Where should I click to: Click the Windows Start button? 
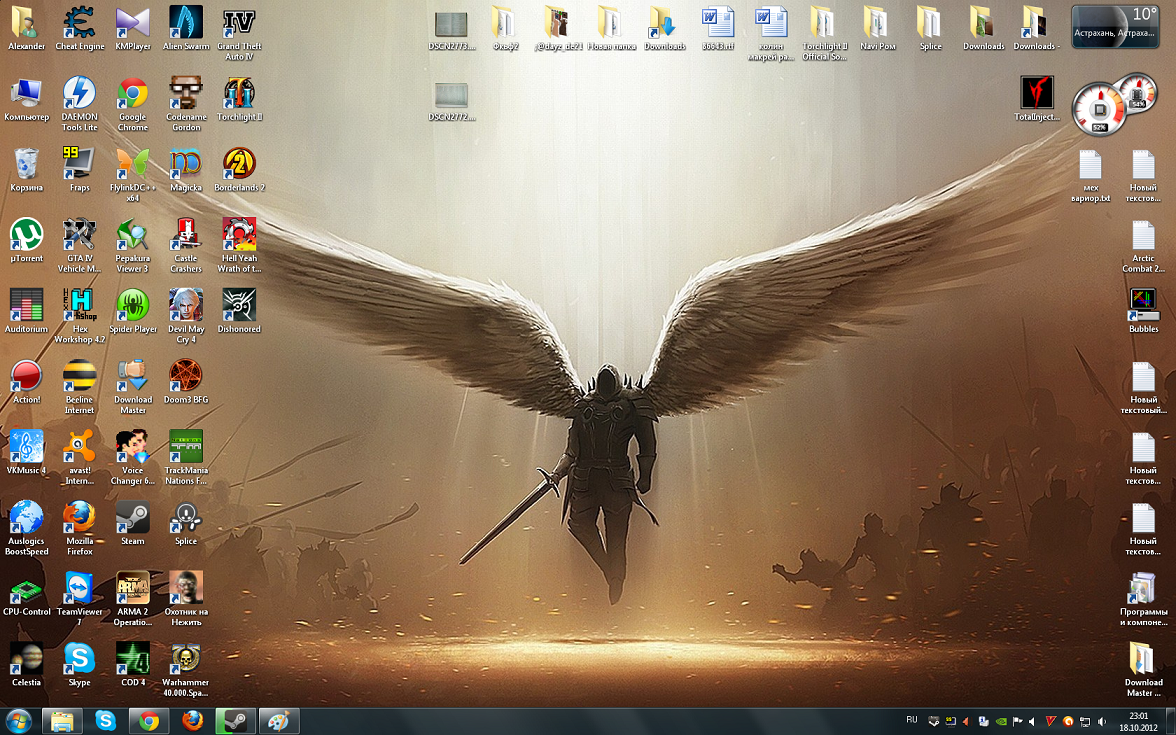pos(18,722)
